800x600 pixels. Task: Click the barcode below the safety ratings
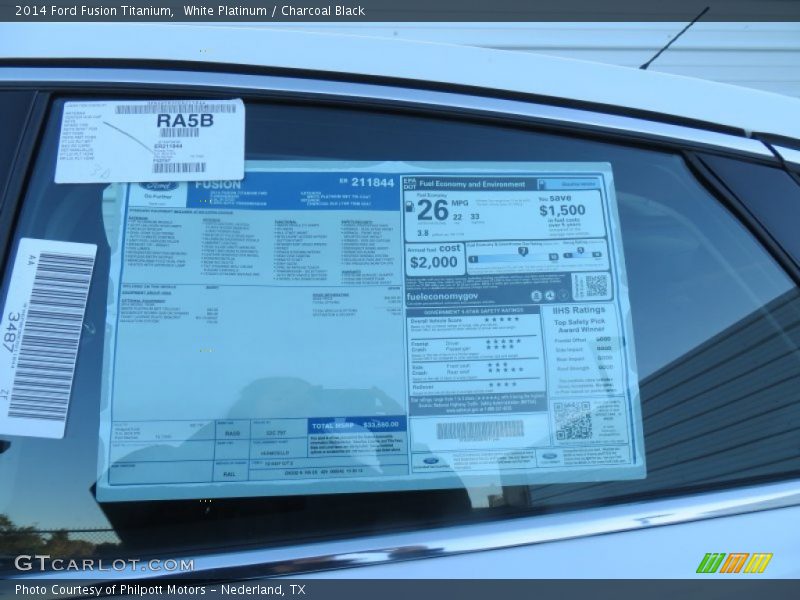tap(479, 430)
